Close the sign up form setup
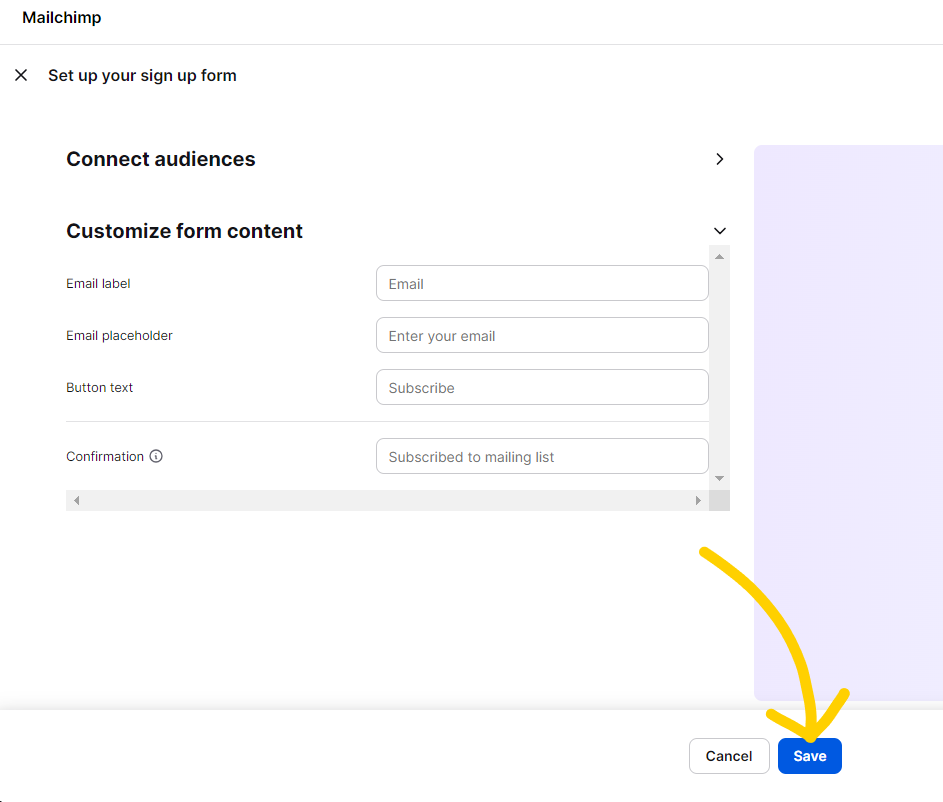 [21, 75]
